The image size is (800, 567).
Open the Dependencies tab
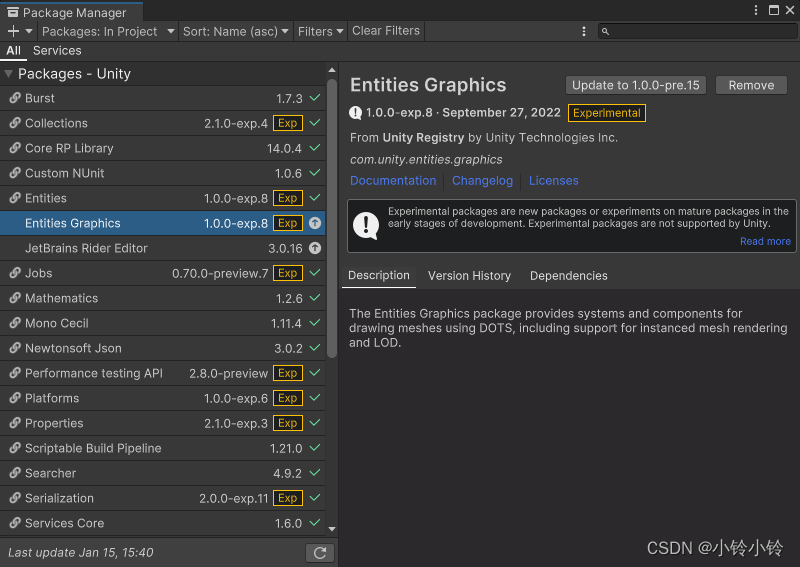pos(568,276)
